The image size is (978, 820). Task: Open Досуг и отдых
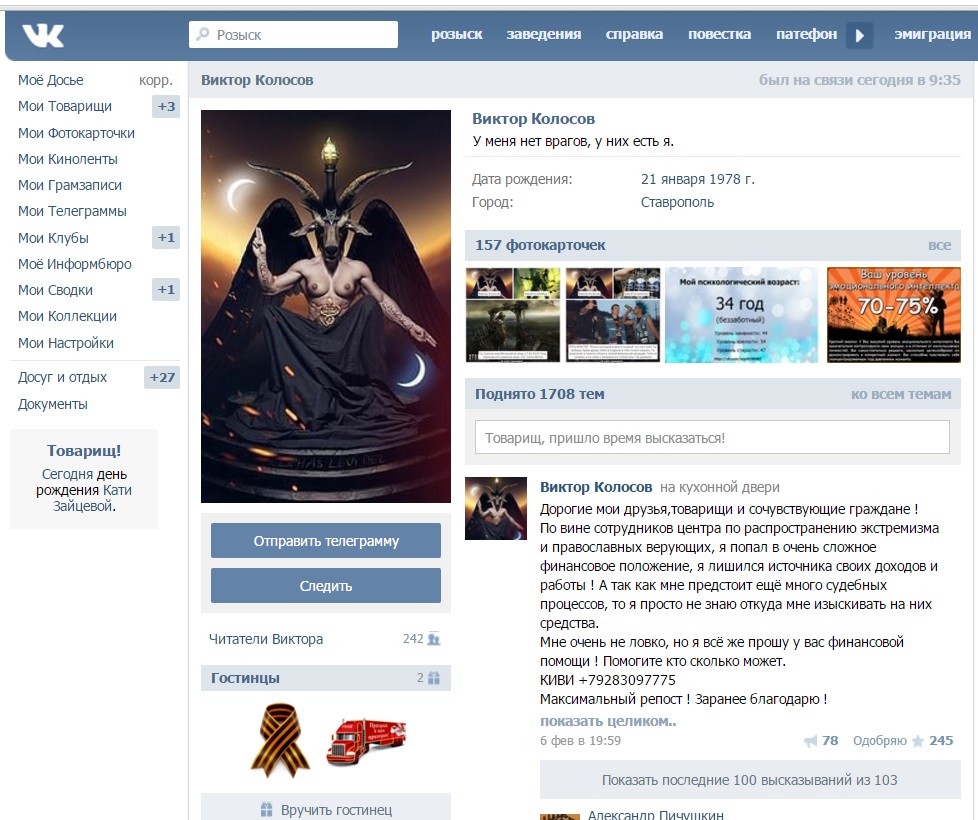(x=62, y=377)
